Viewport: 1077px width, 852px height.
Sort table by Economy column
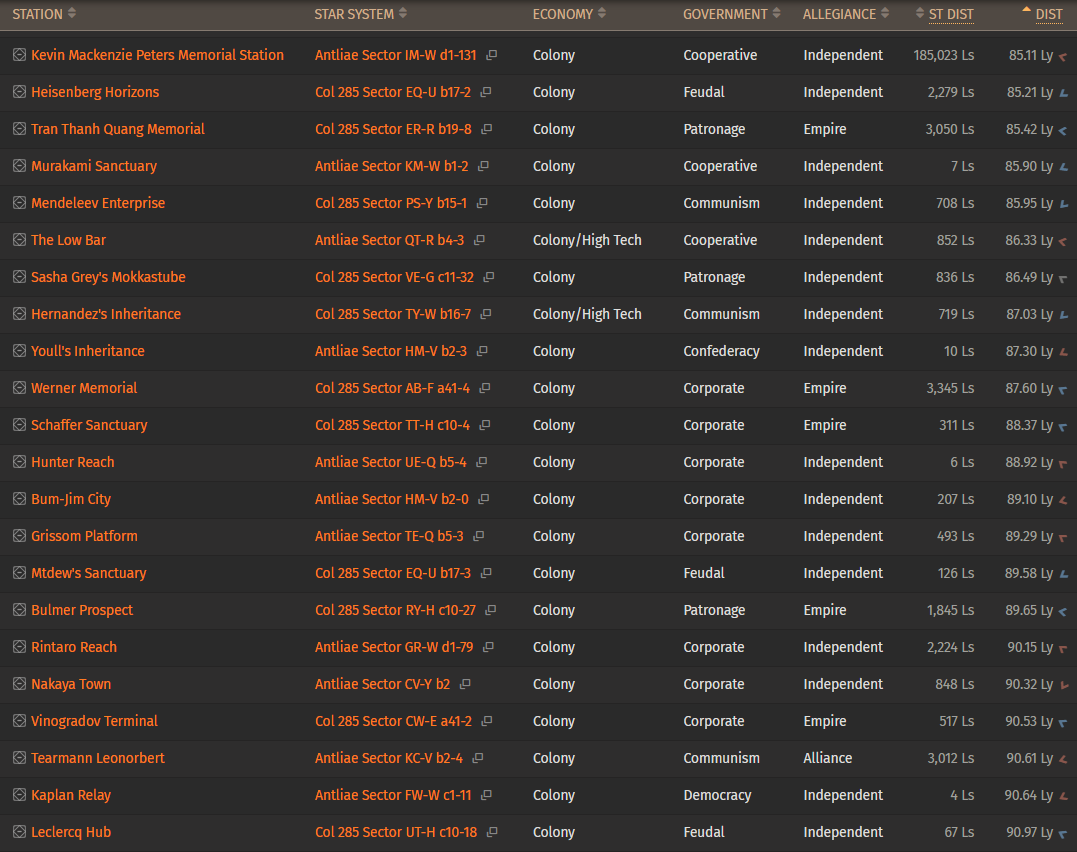[x=569, y=14]
